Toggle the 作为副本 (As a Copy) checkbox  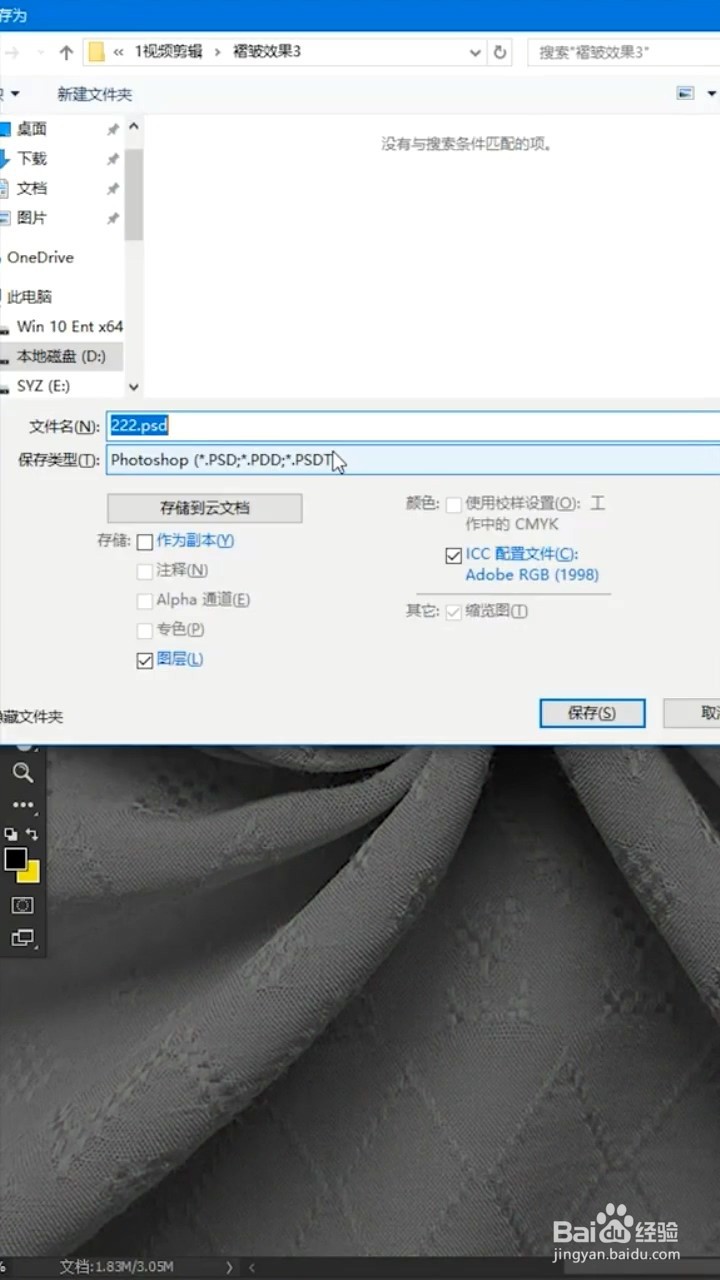point(145,541)
